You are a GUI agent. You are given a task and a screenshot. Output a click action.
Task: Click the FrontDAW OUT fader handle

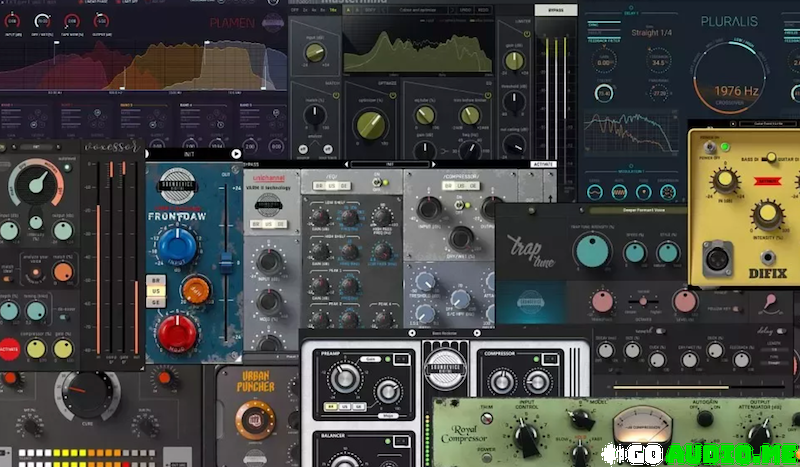tap(226, 262)
